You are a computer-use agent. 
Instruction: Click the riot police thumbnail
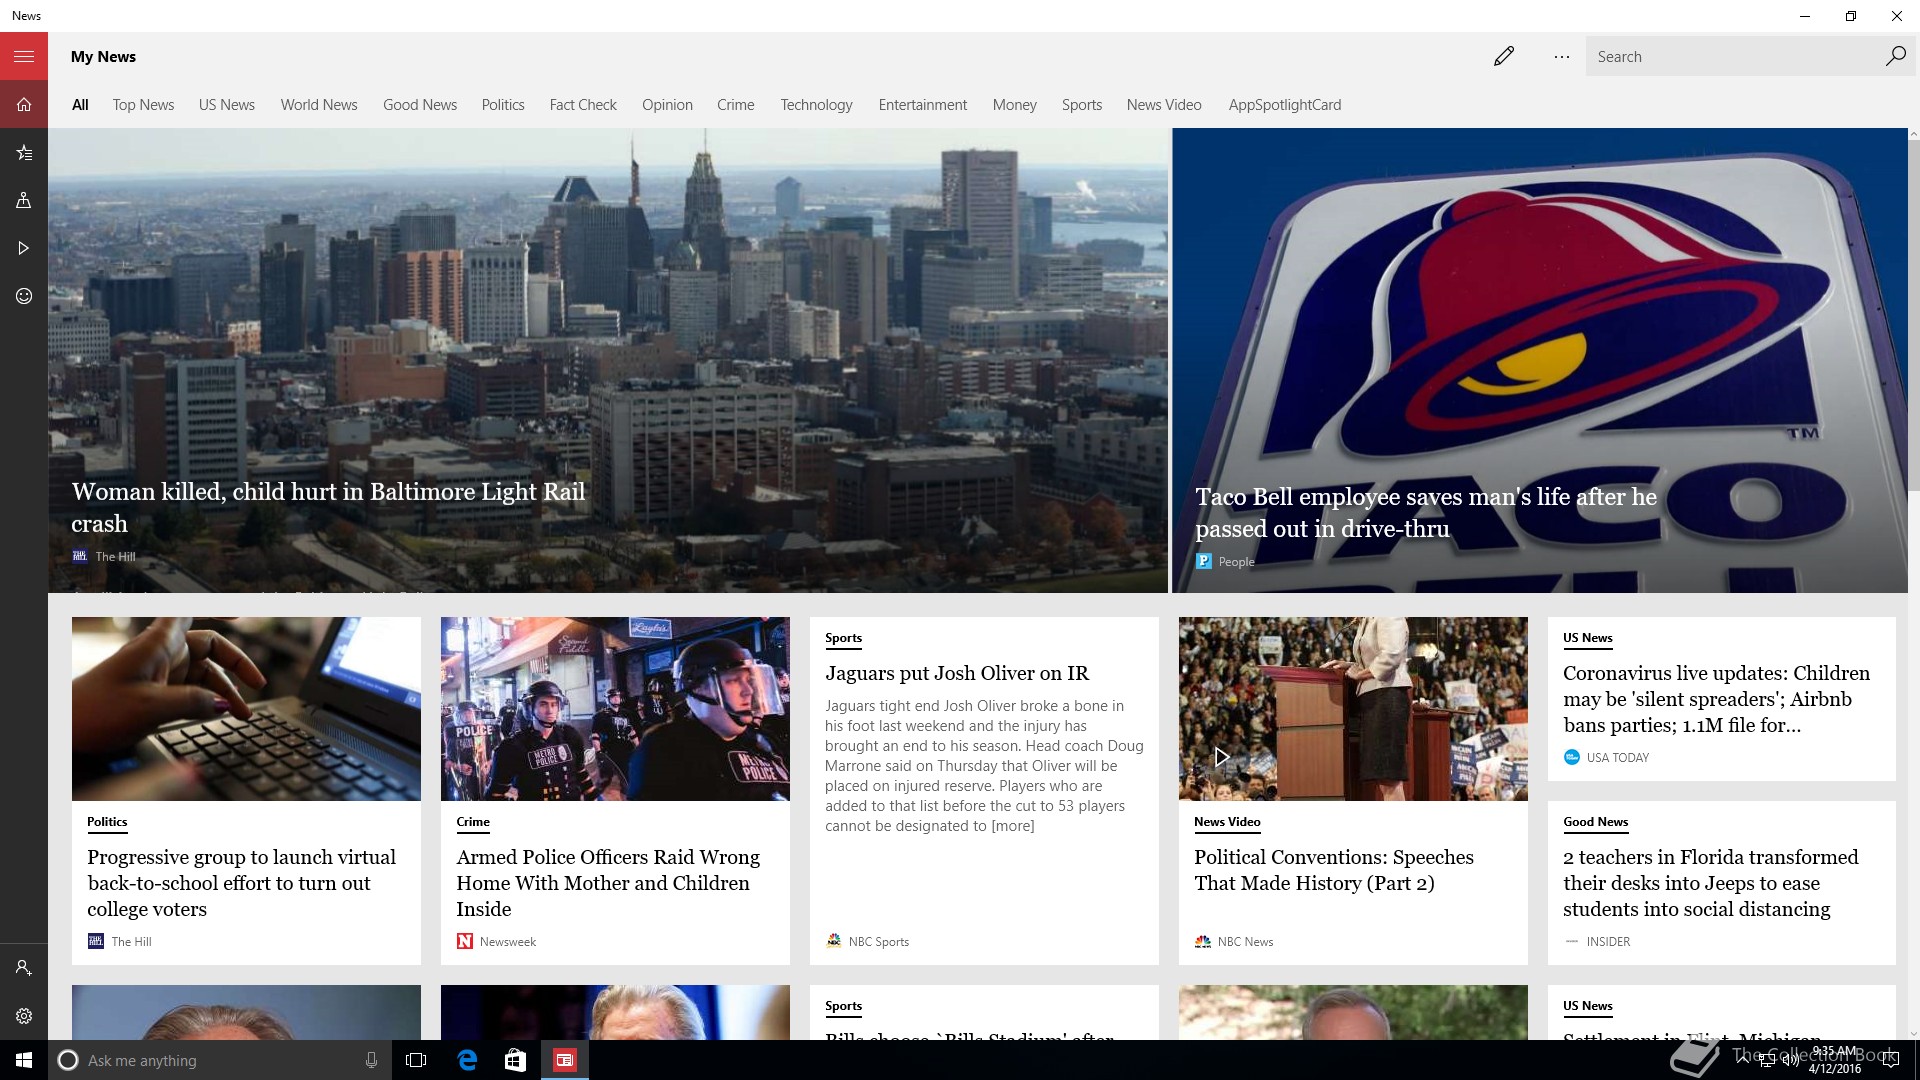point(615,708)
